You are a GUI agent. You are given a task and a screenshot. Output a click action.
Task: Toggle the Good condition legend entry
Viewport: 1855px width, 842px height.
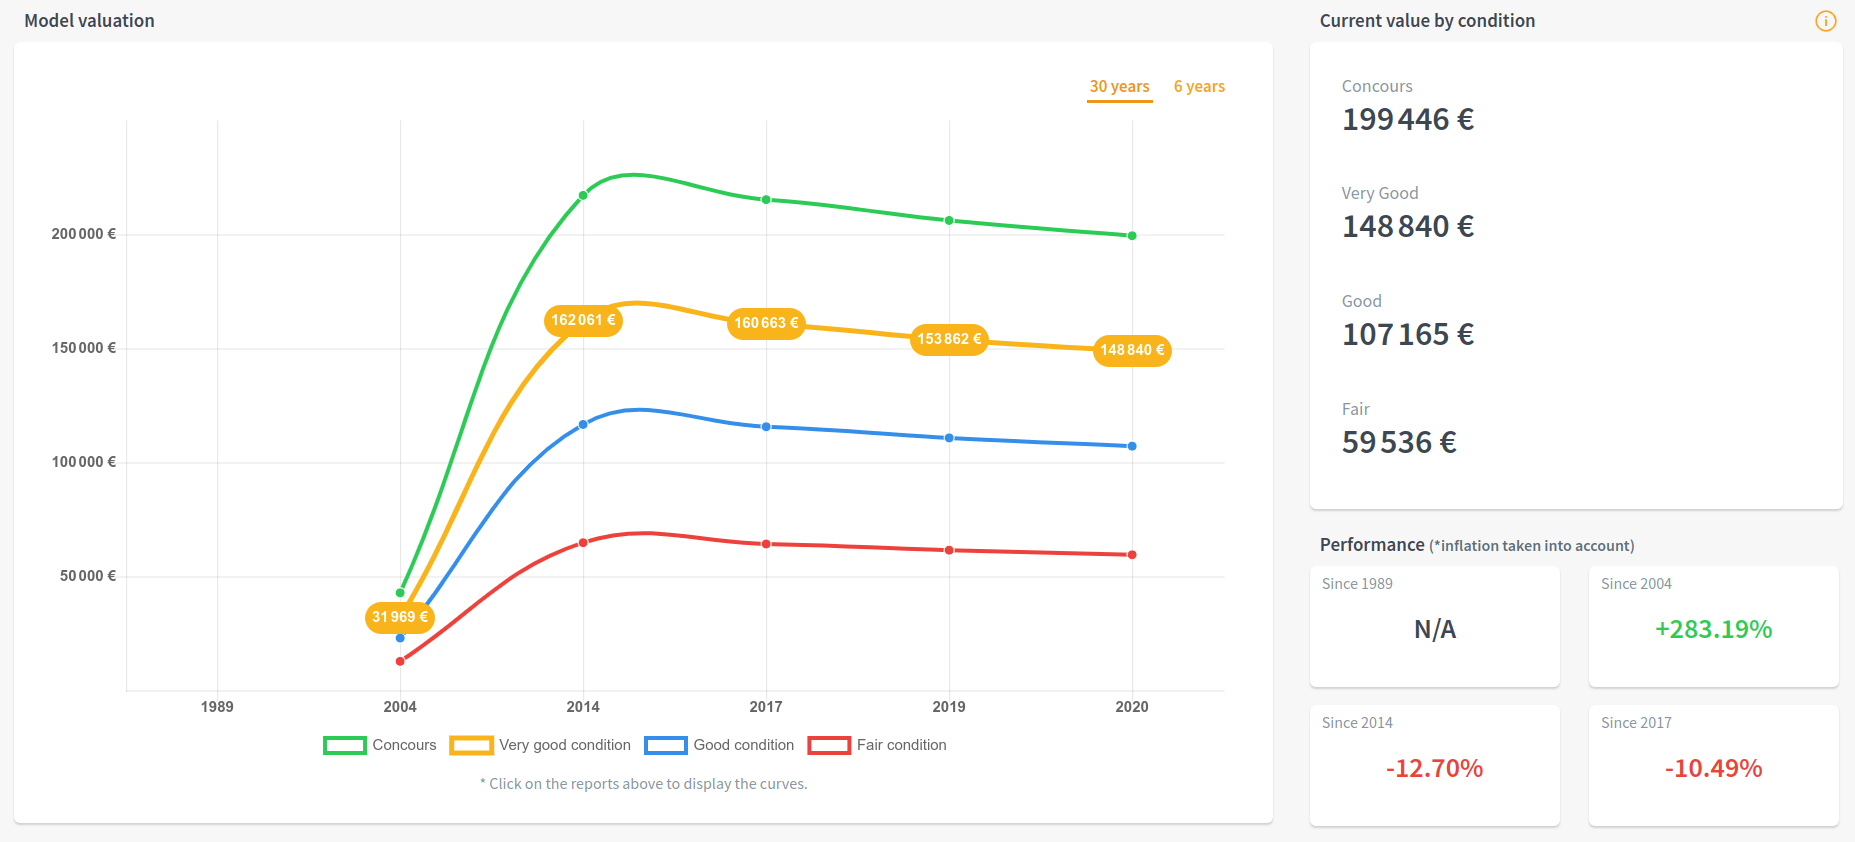pos(719,745)
